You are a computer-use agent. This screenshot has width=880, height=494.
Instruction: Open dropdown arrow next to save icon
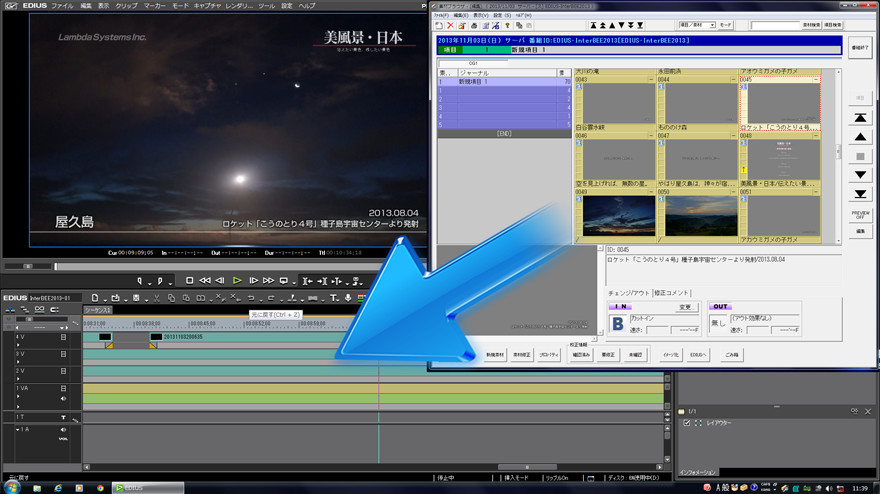tap(146, 299)
